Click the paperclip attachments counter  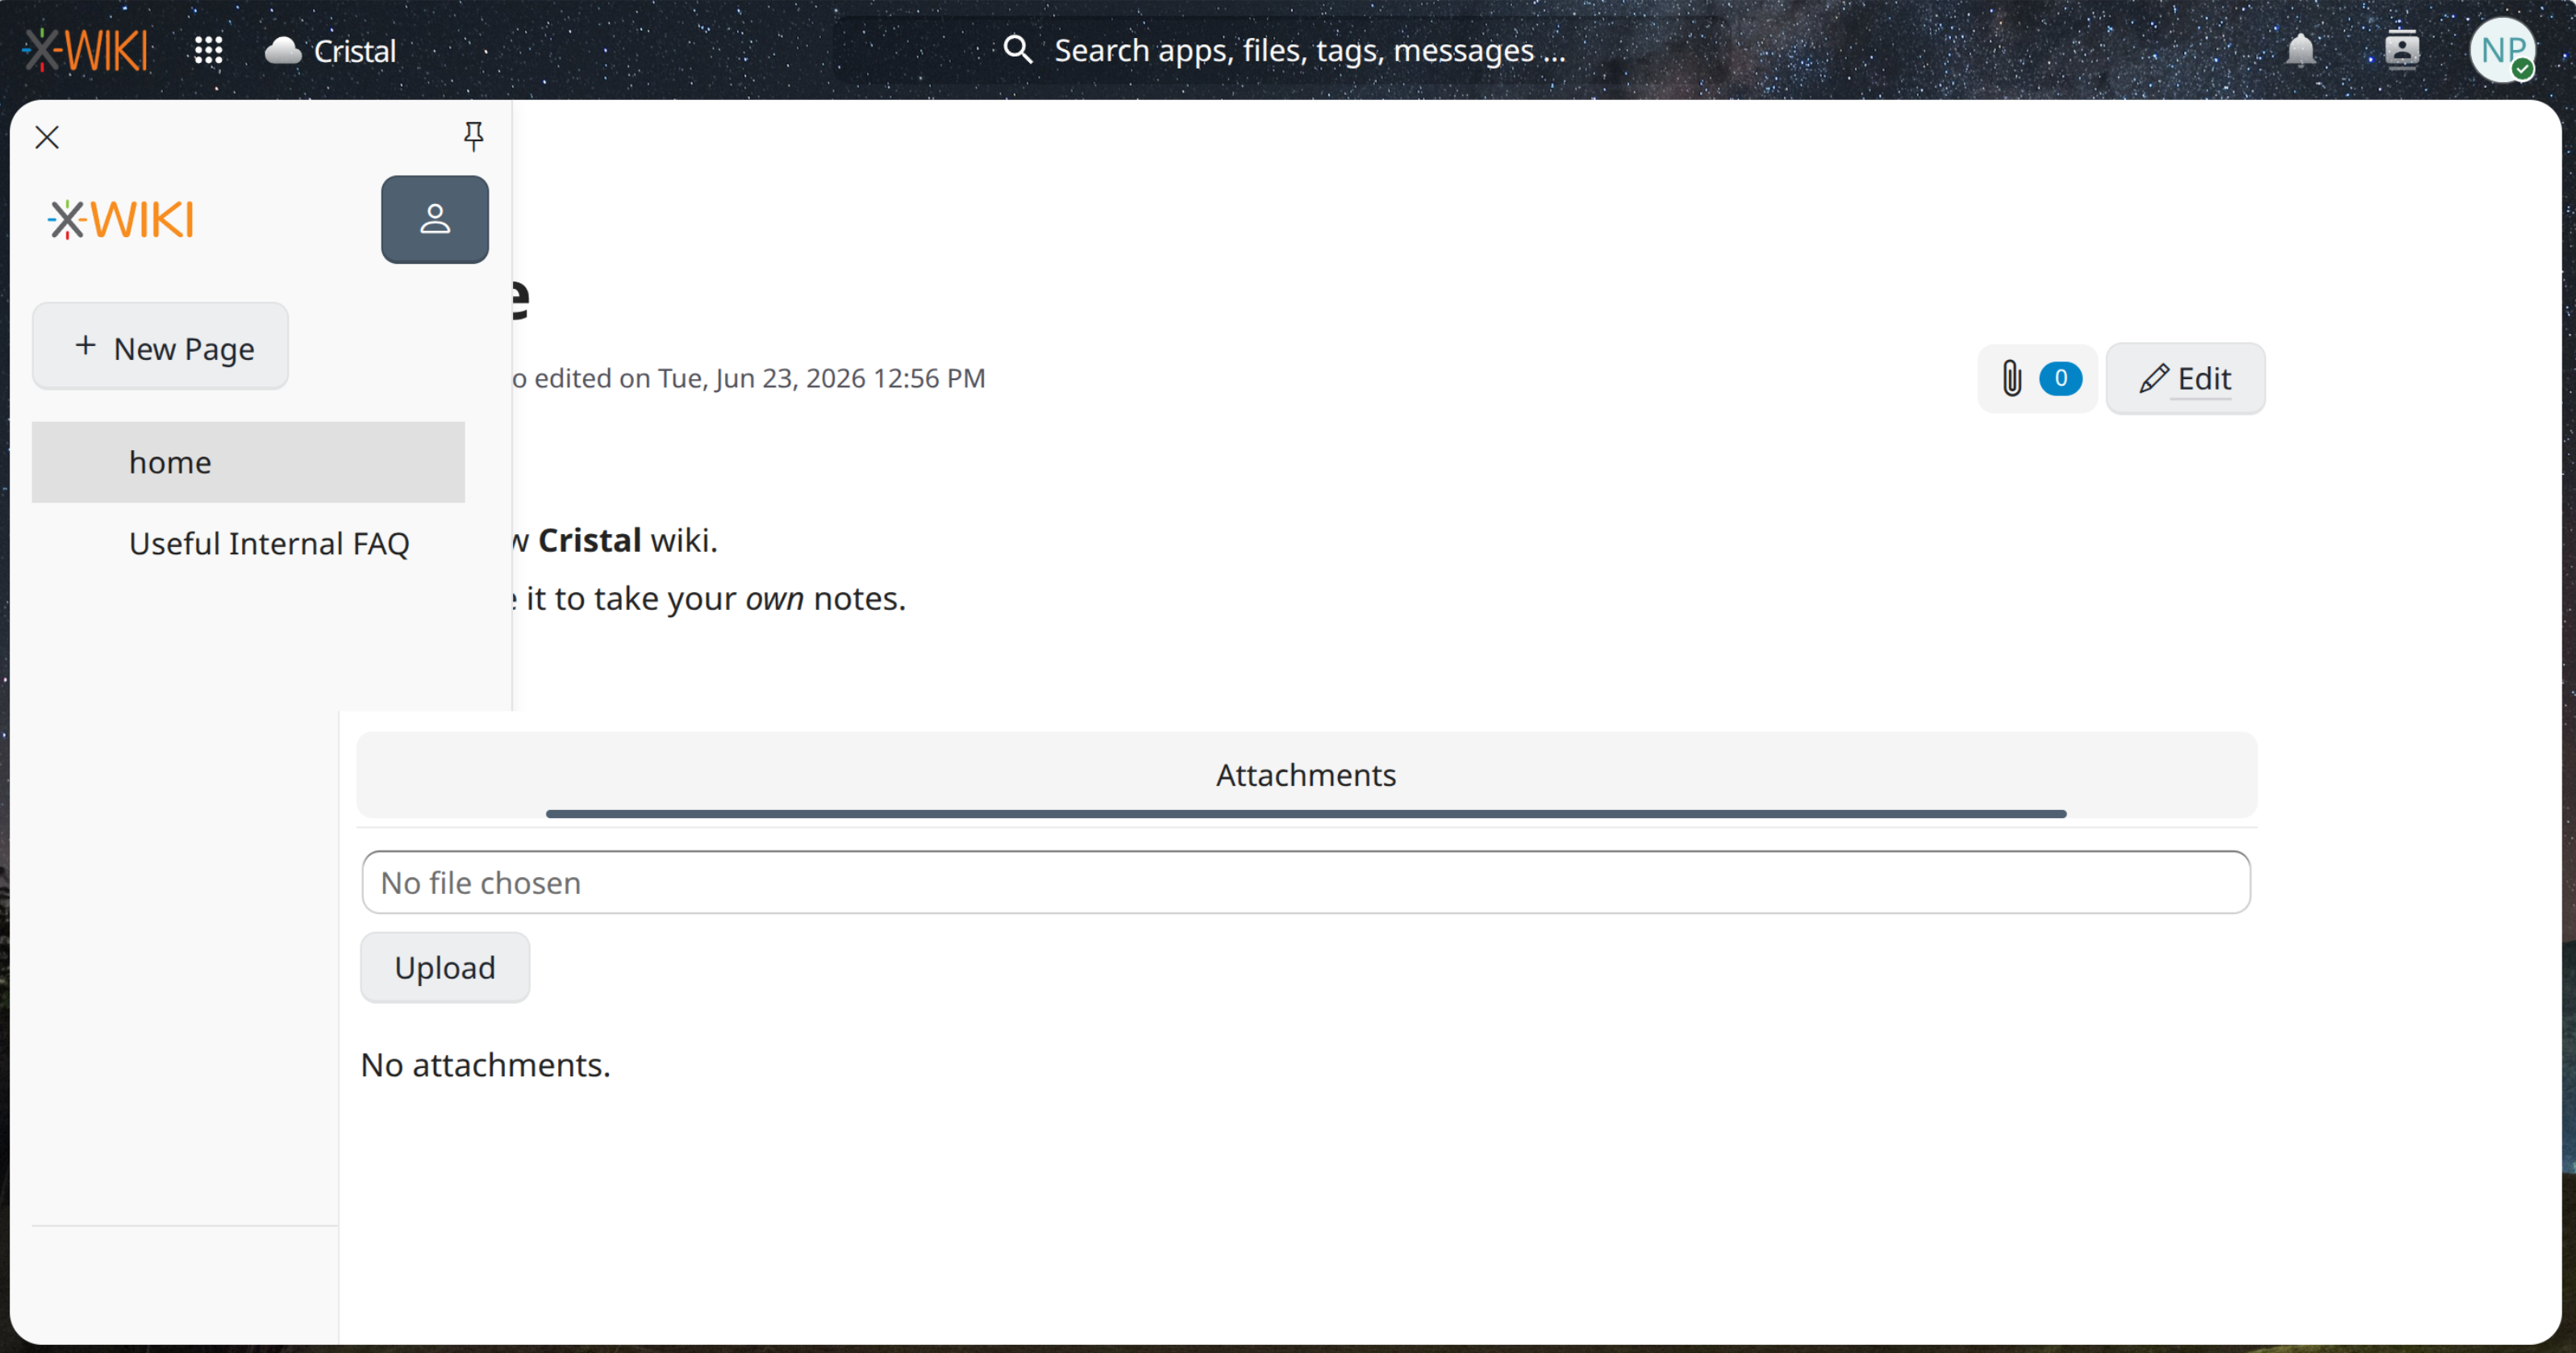pyautogui.click(x=2038, y=378)
